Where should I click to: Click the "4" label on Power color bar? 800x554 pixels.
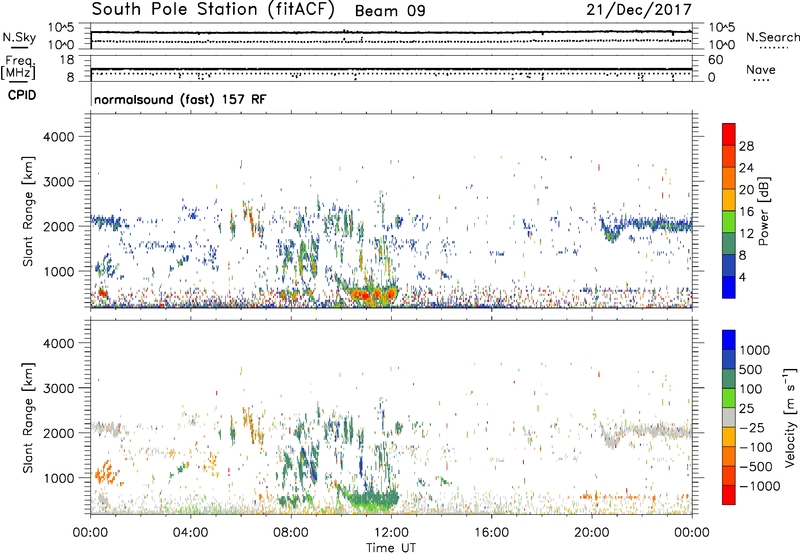(x=742, y=278)
